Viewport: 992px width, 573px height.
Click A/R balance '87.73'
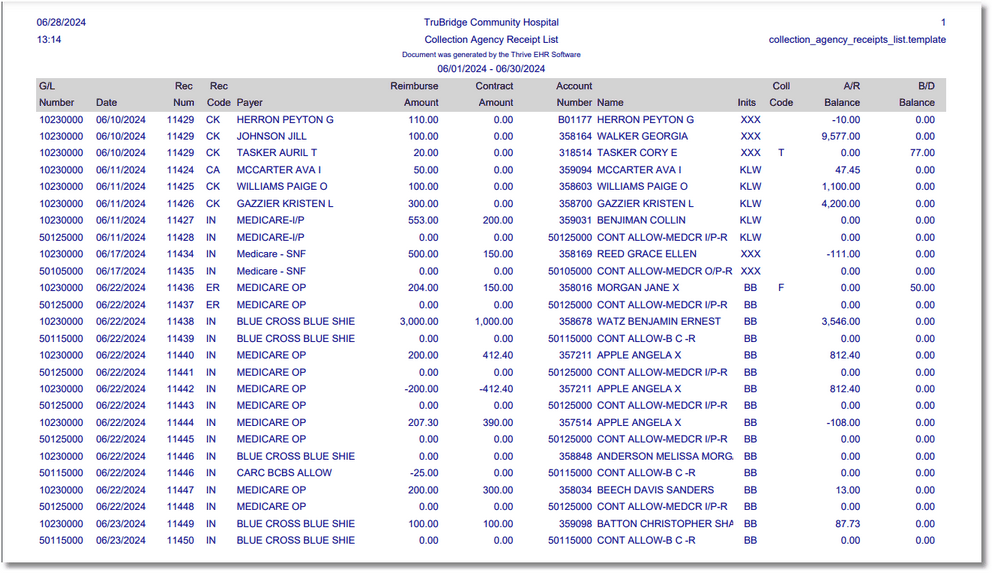(x=847, y=524)
